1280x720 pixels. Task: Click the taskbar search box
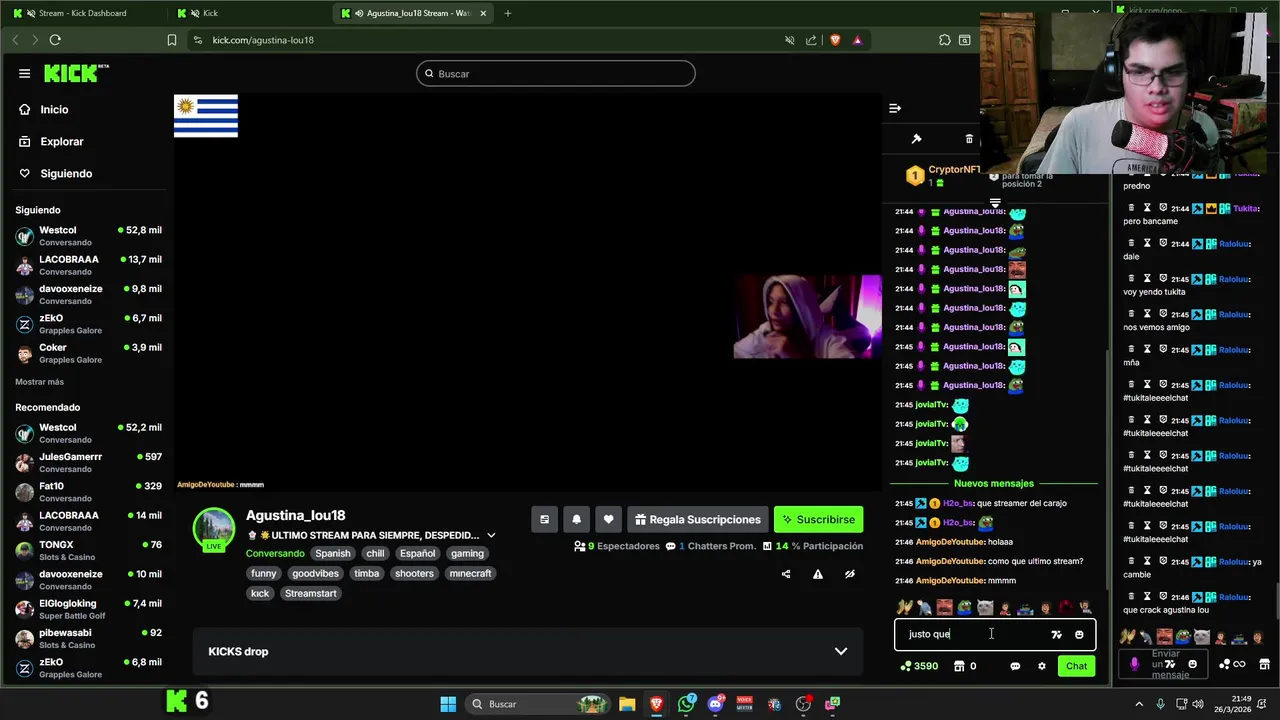coord(540,704)
